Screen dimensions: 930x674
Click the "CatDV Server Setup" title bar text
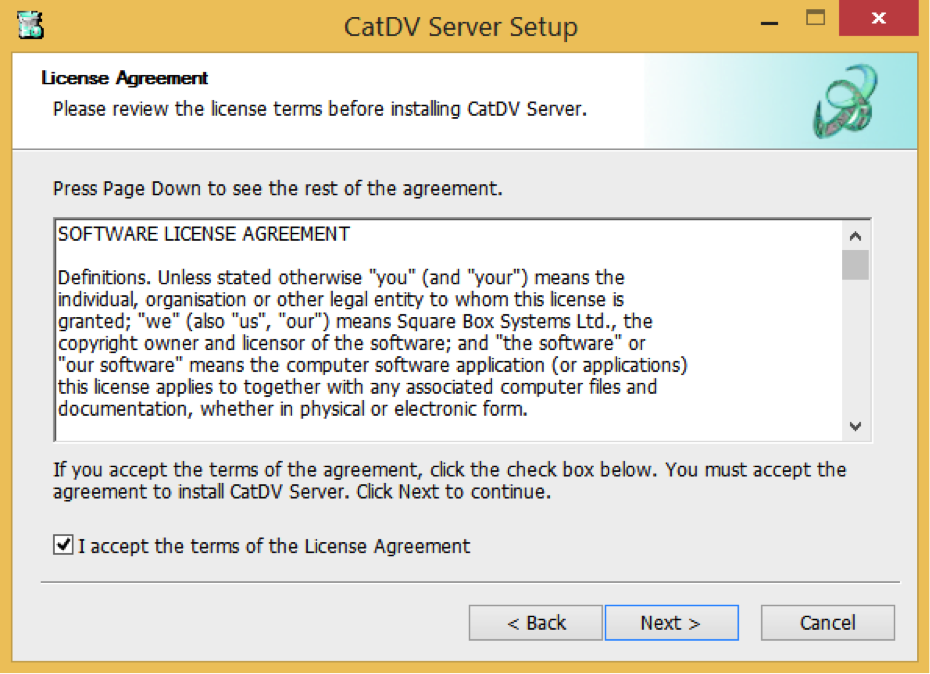460,26
